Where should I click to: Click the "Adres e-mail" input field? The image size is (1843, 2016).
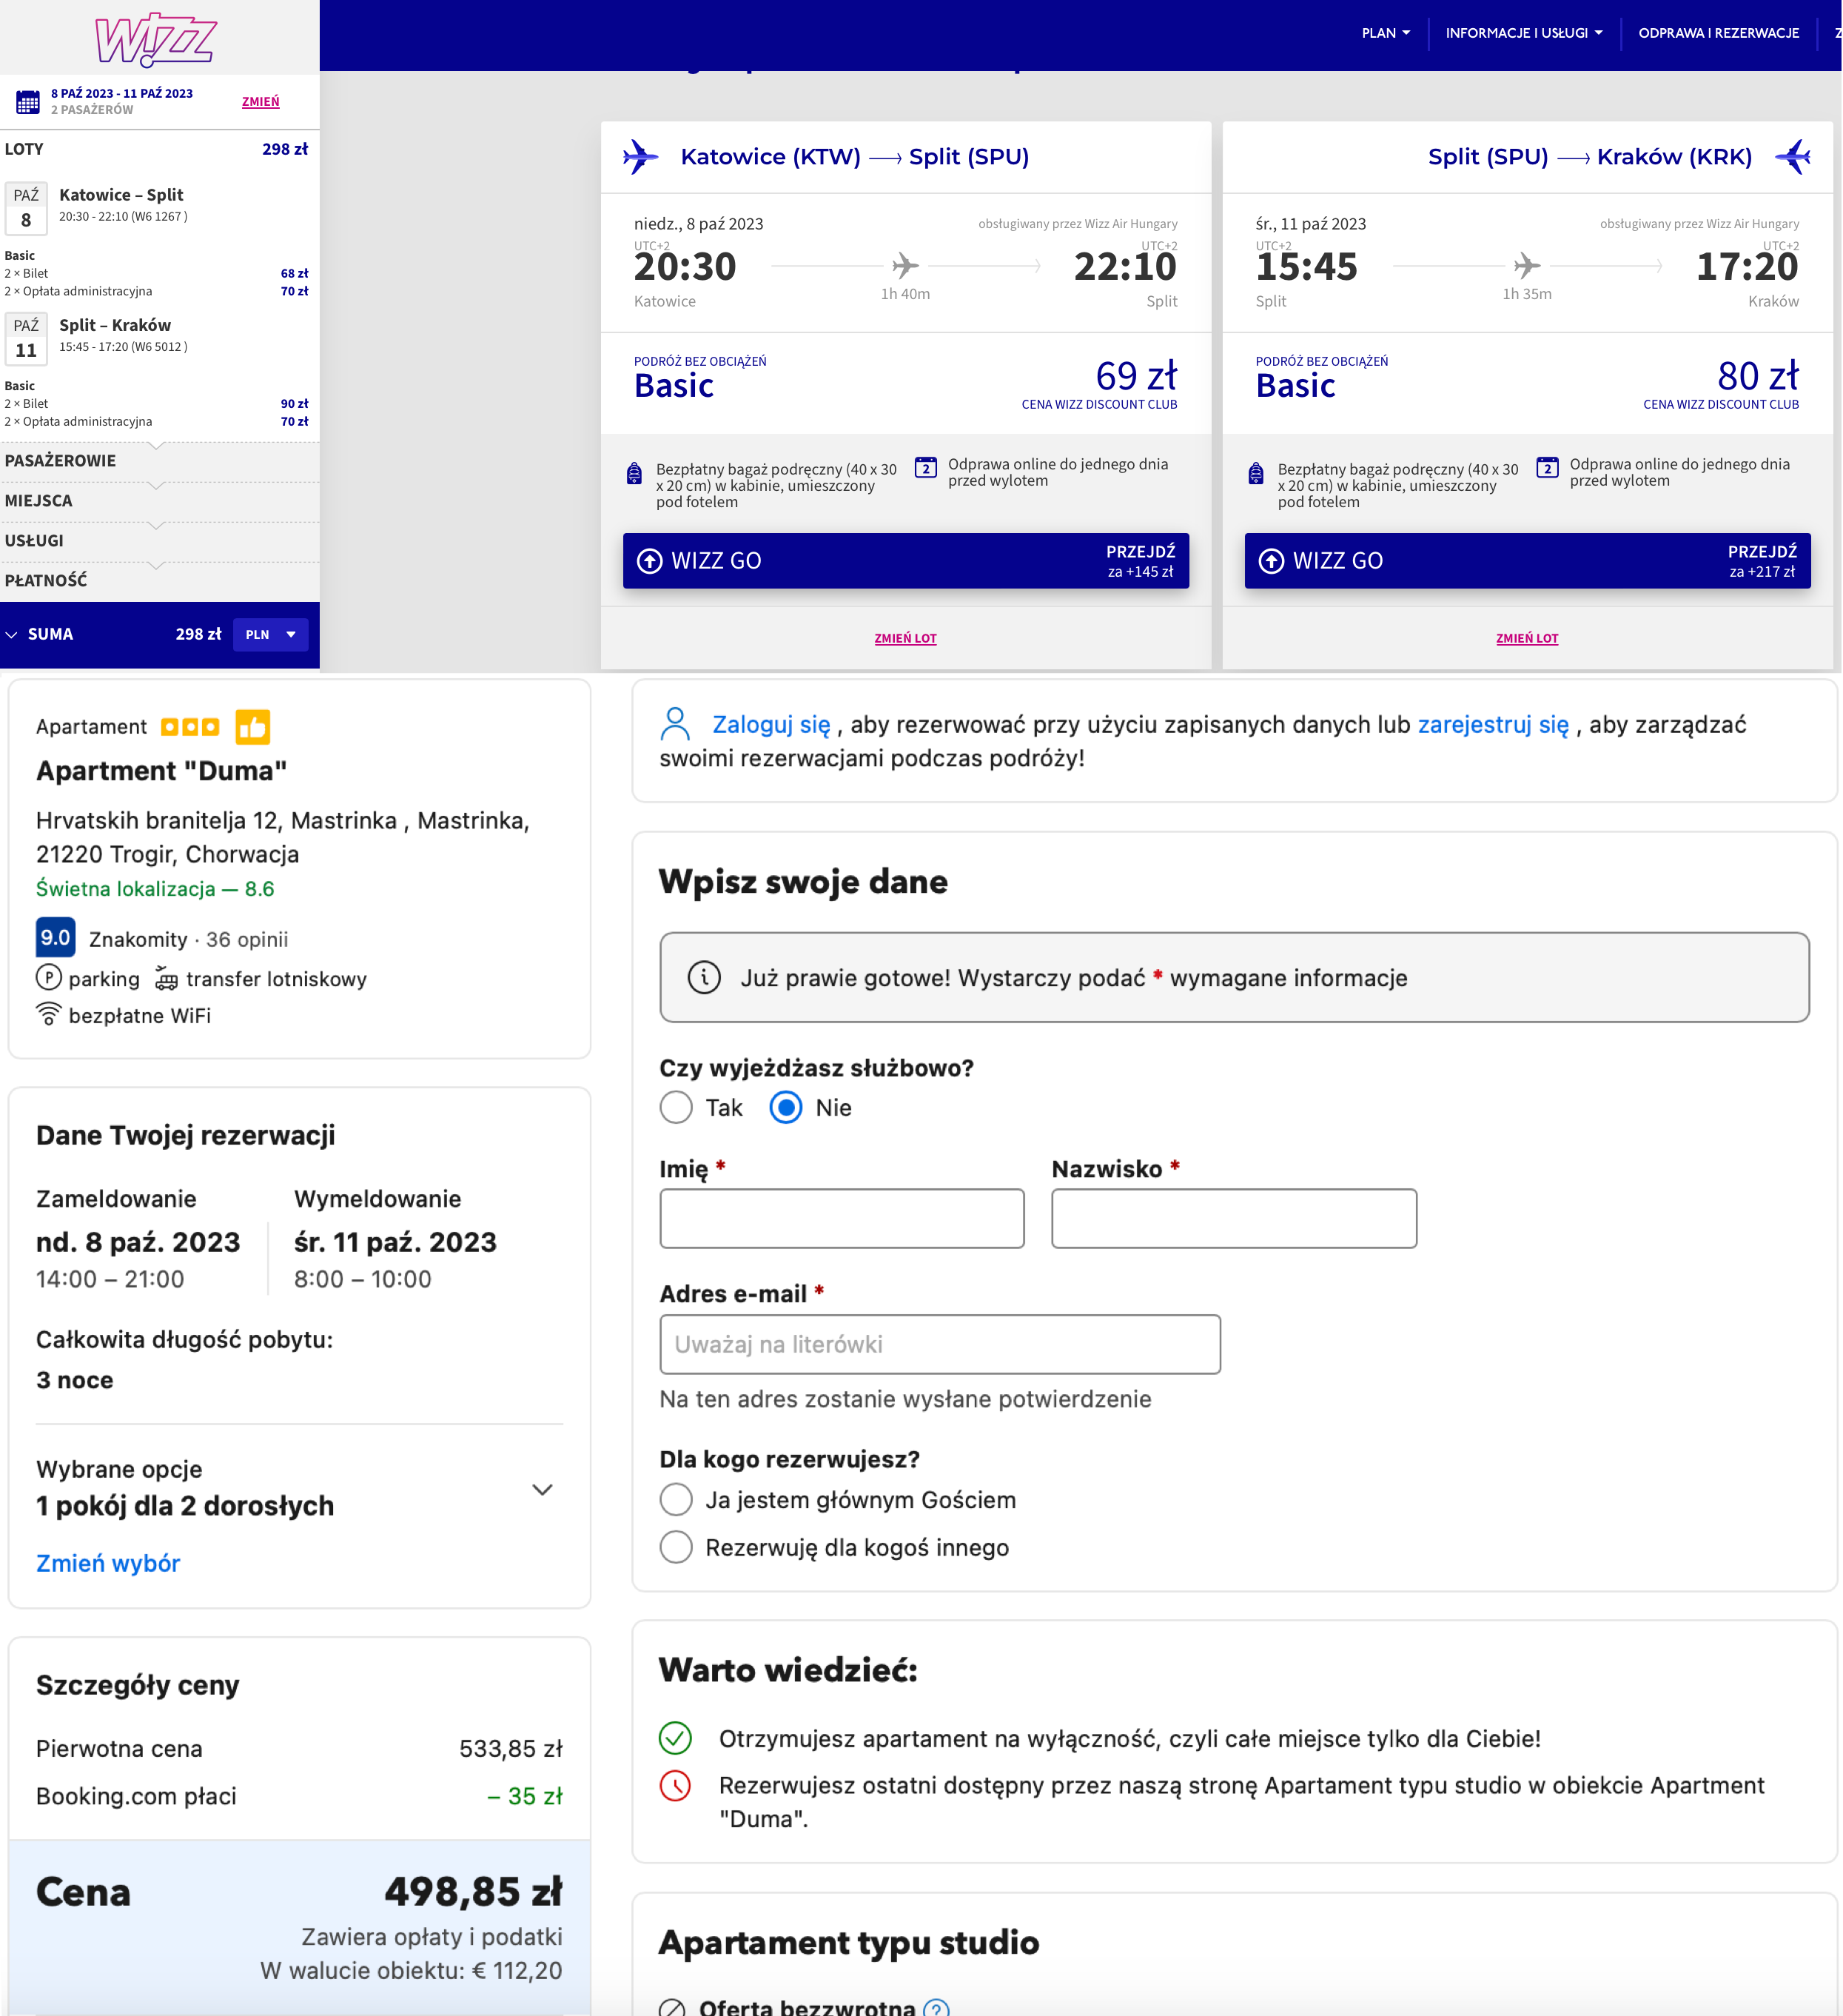tap(939, 1344)
